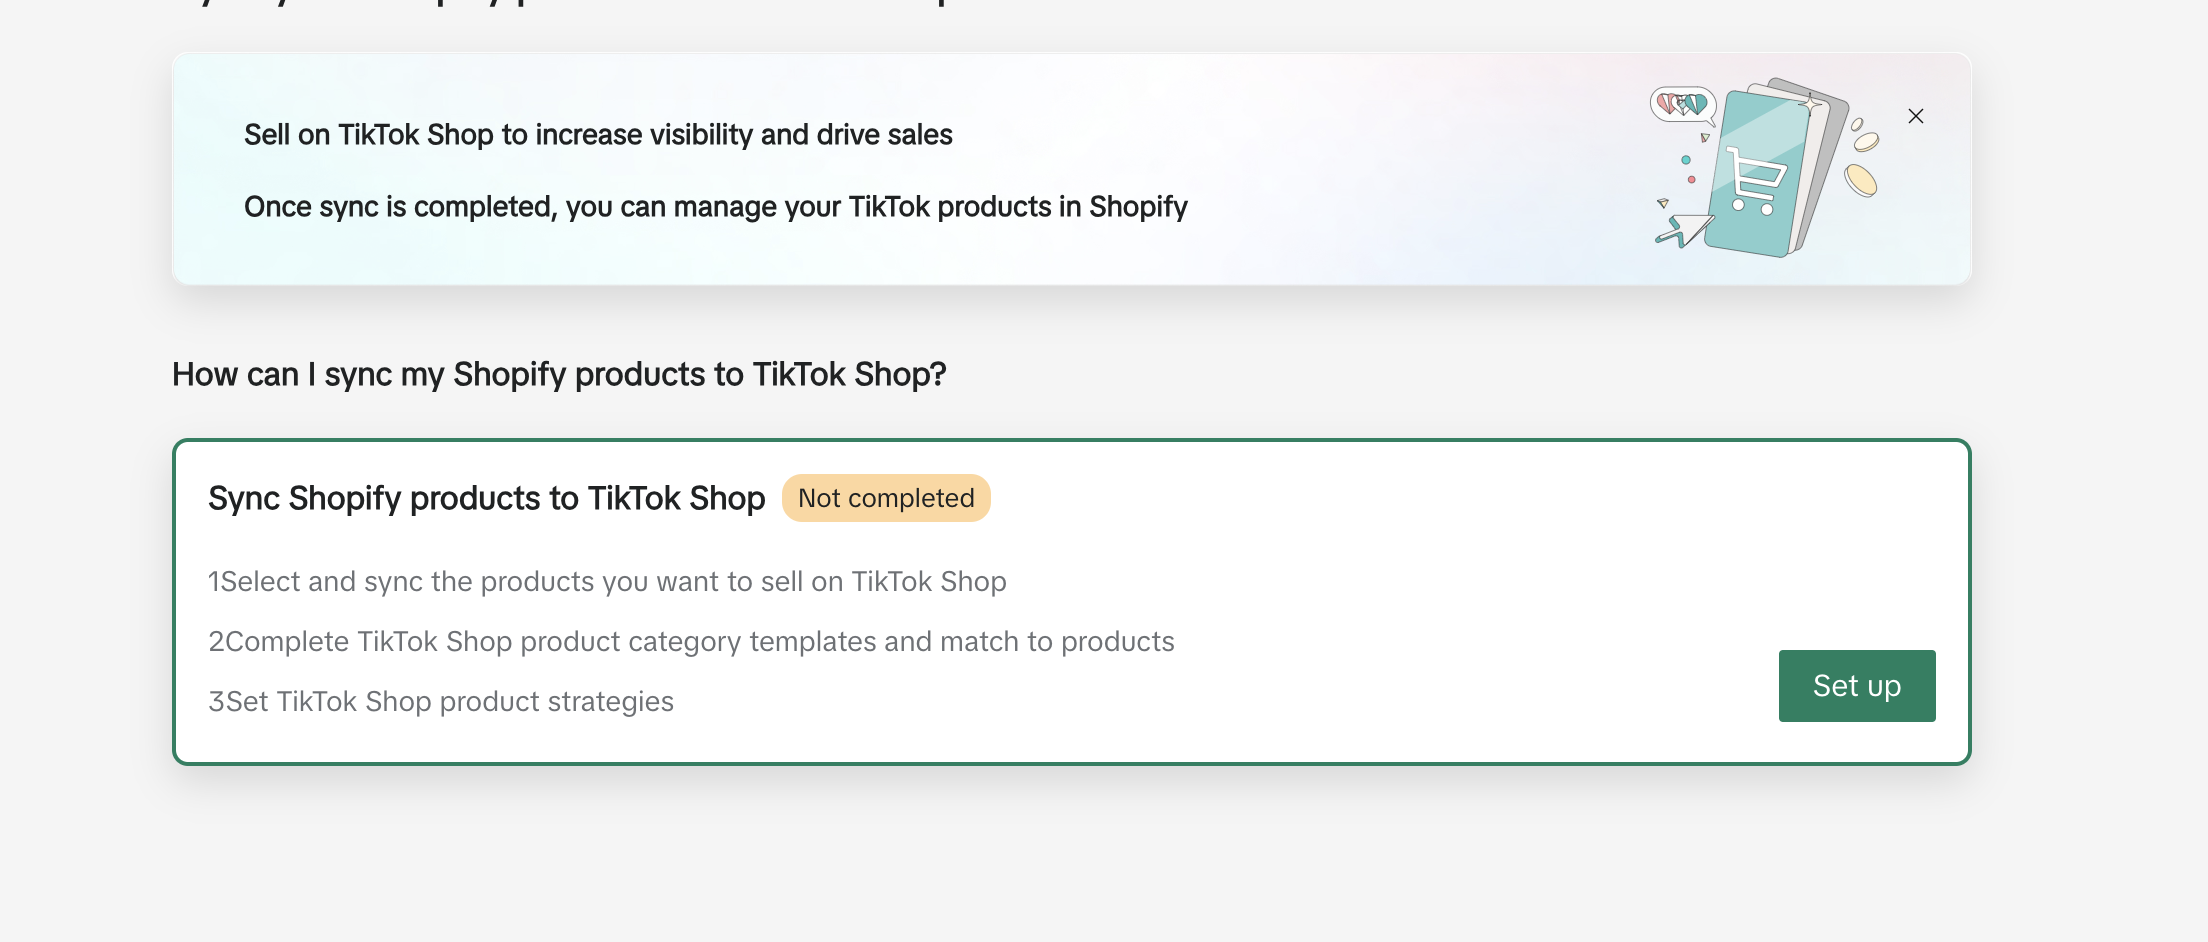Screen dimensions: 2208x942
Task: Click the 'How can I sync' heading
Action: pyautogui.click(x=559, y=374)
